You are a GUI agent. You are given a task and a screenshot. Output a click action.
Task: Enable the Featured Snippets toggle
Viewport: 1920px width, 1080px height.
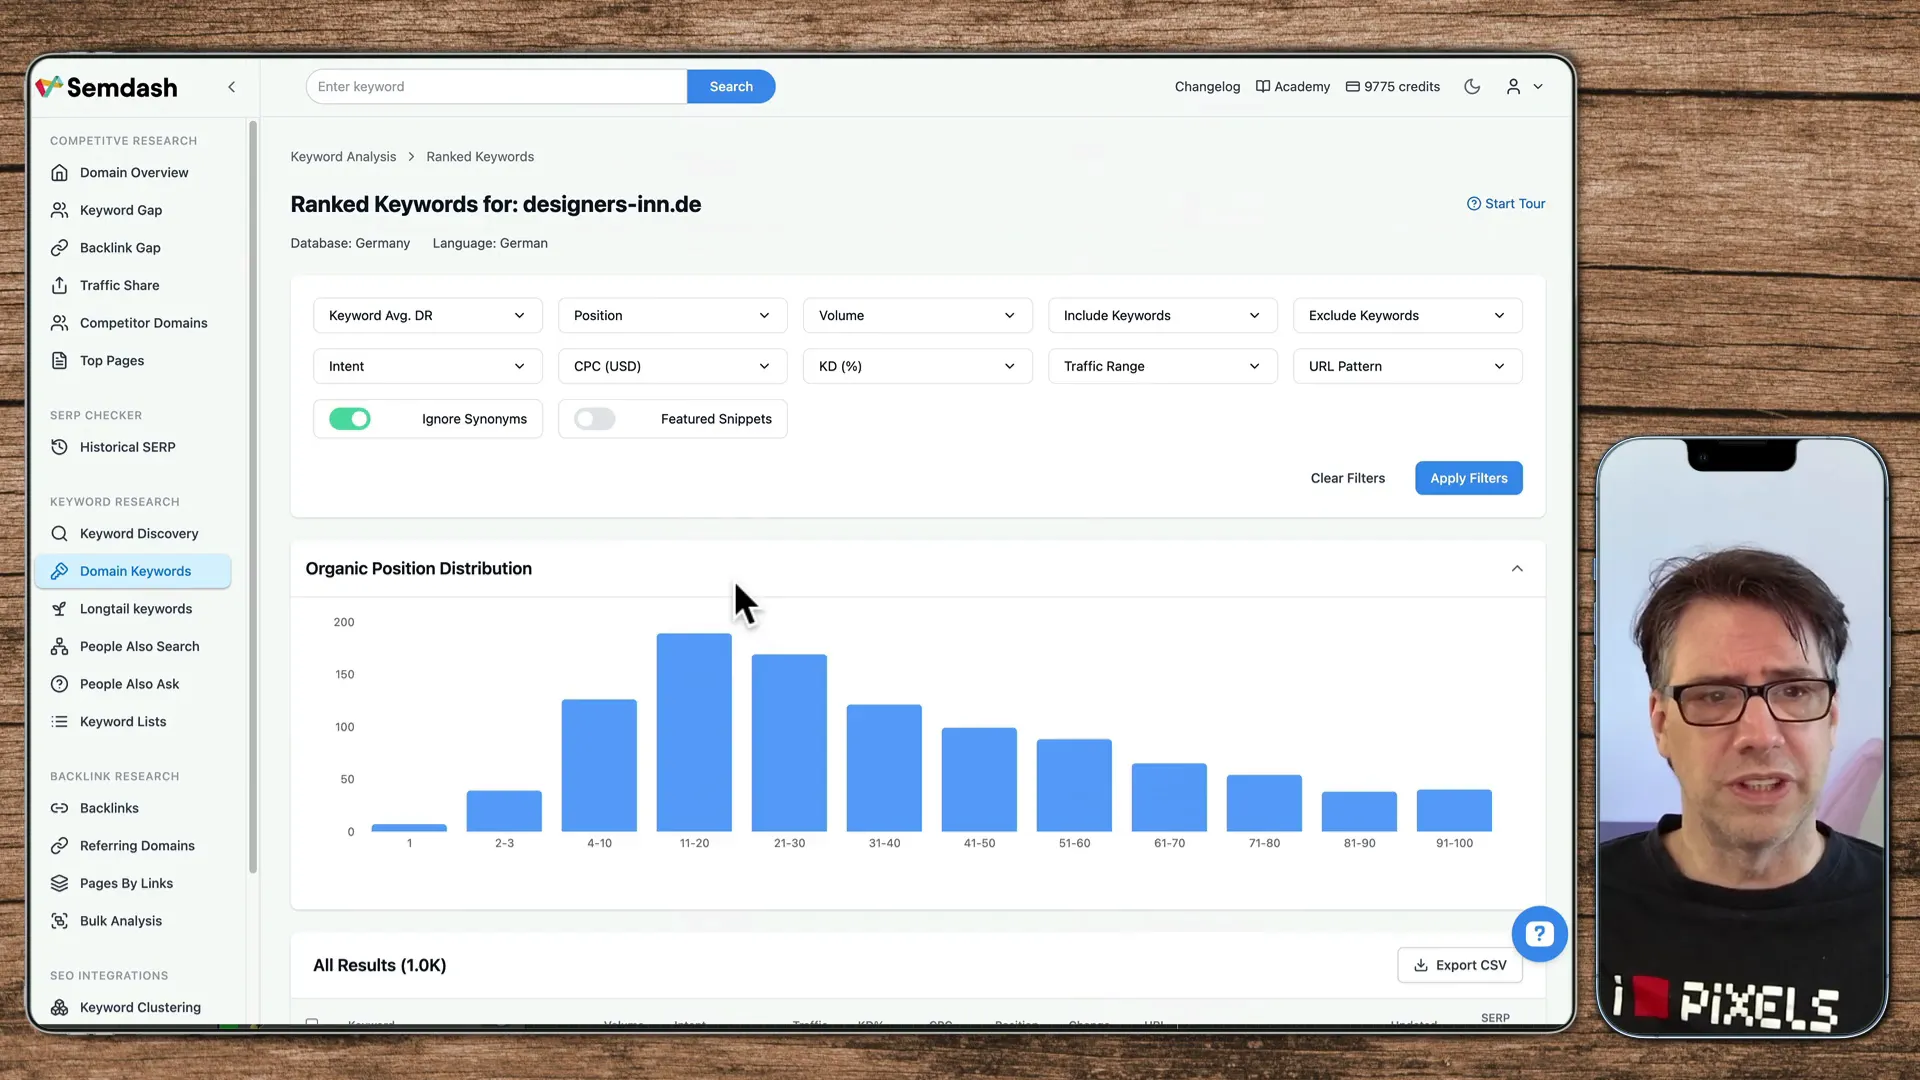click(x=594, y=419)
